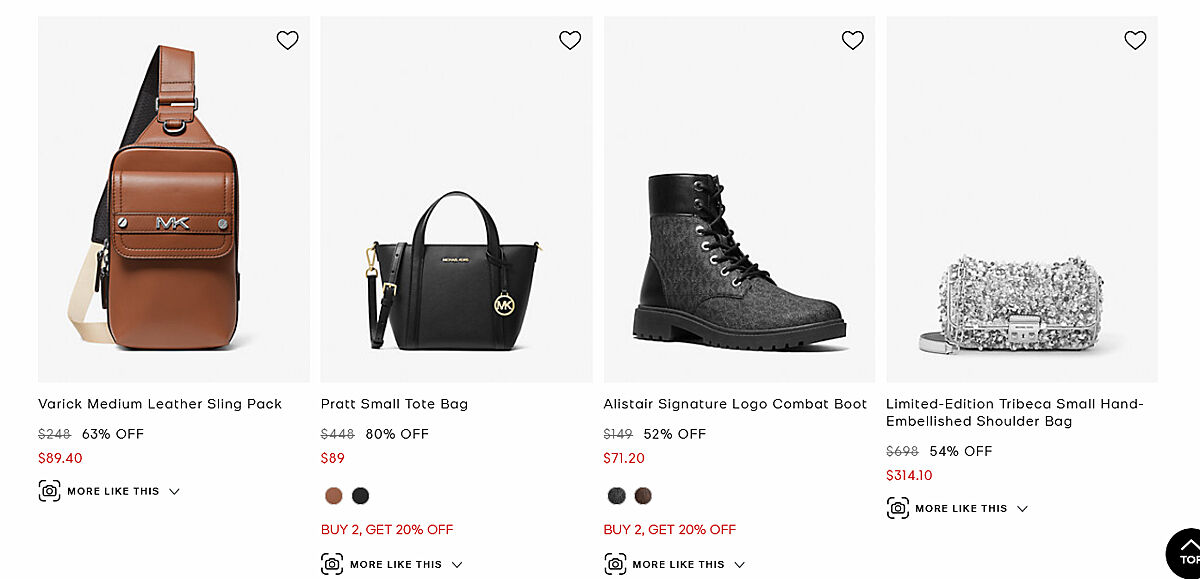Select brown color swatch for Pratt Tote Bag
The width and height of the screenshot is (1200, 579).
334,496
